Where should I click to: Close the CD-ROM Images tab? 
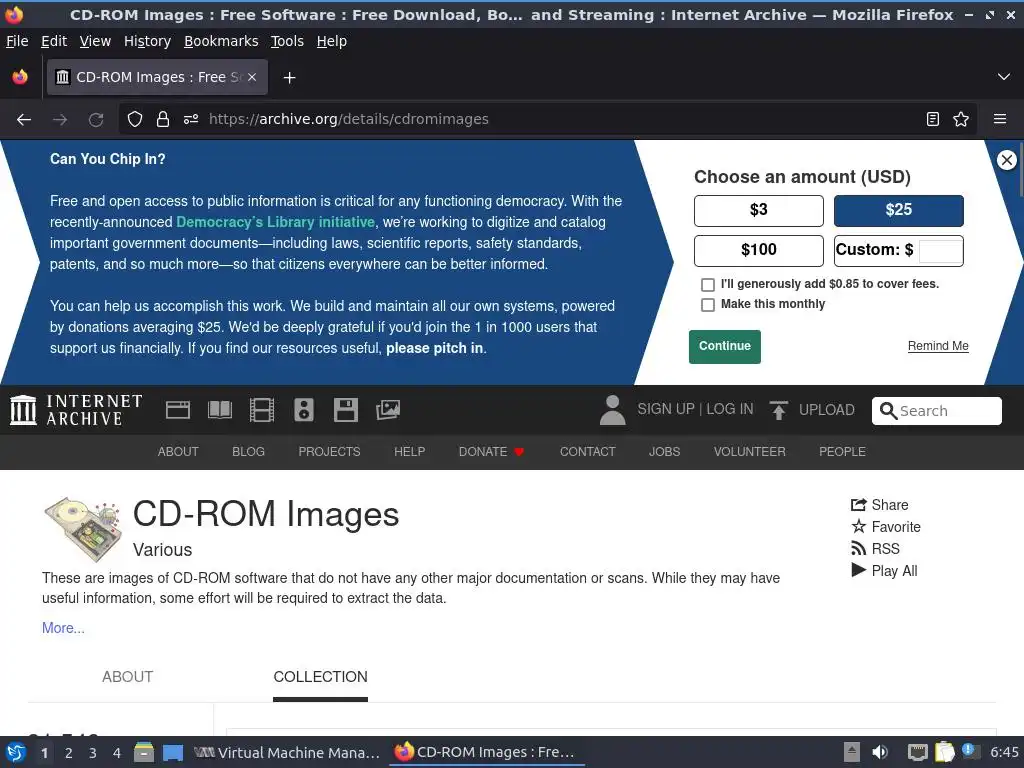point(252,77)
